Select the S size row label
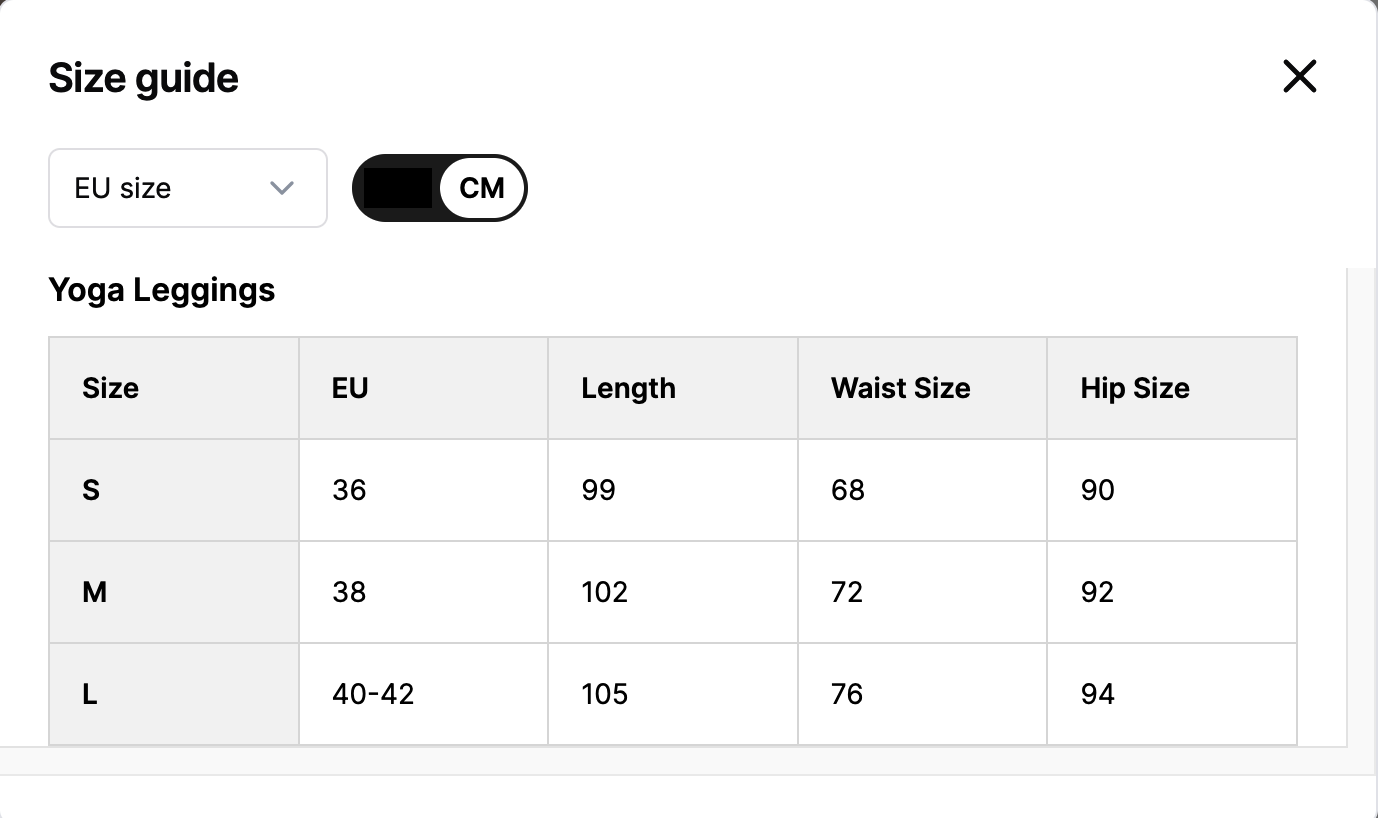The image size is (1378, 818). (91, 490)
